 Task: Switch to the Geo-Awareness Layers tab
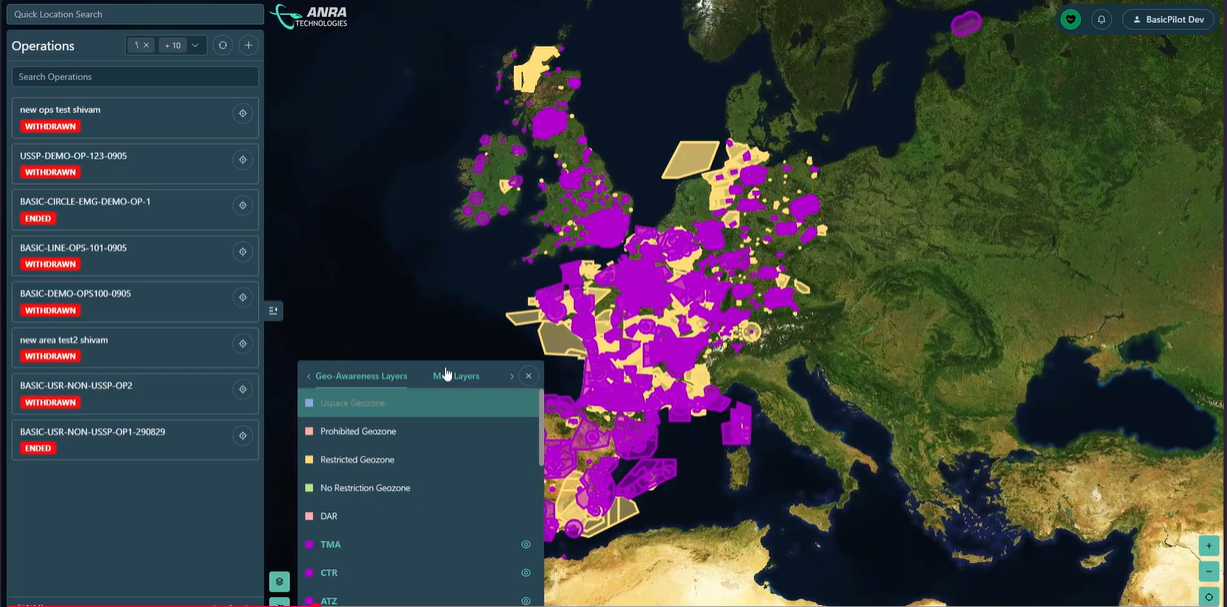tap(361, 376)
